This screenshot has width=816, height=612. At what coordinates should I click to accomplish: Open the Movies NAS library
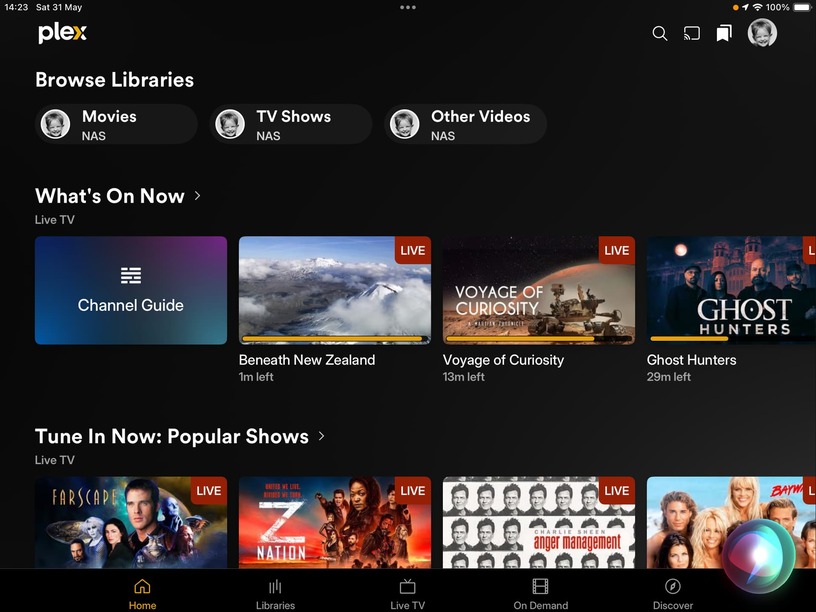coord(117,124)
